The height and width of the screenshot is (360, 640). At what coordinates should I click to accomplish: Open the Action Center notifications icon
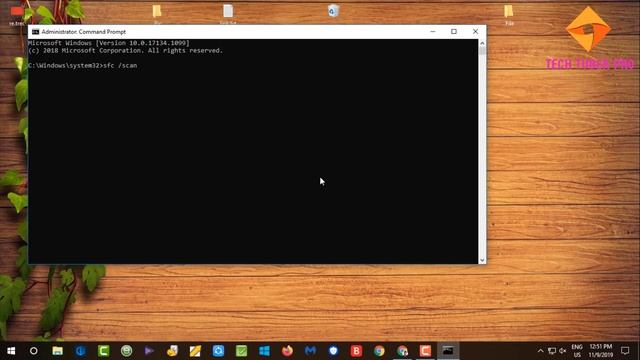(625, 351)
